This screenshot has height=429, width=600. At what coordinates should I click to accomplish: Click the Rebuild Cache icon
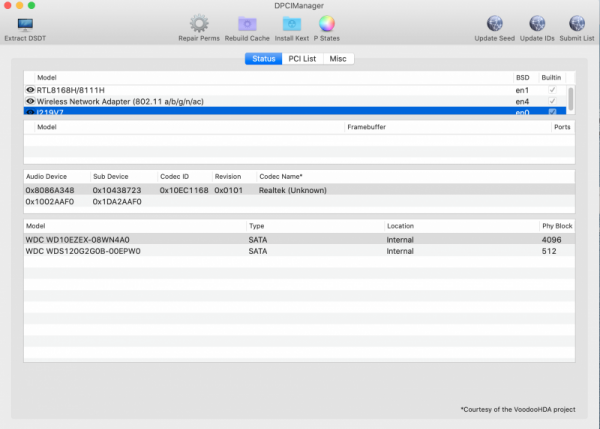point(246,24)
